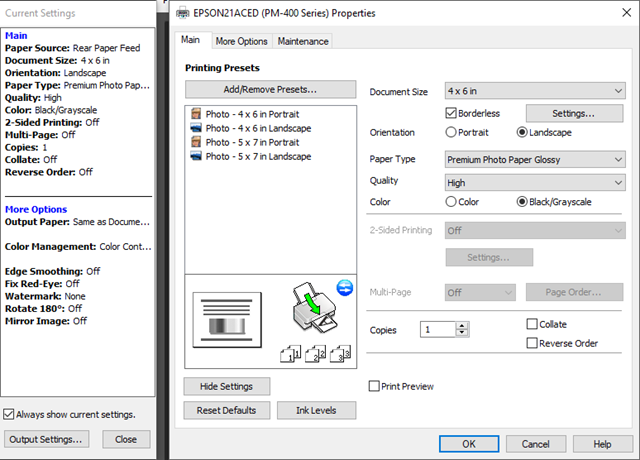Click the blue swap arrows icon in the preview

[344, 288]
